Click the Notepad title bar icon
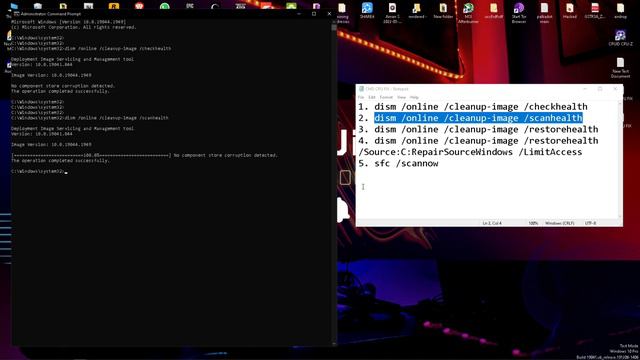 [361, 89]
